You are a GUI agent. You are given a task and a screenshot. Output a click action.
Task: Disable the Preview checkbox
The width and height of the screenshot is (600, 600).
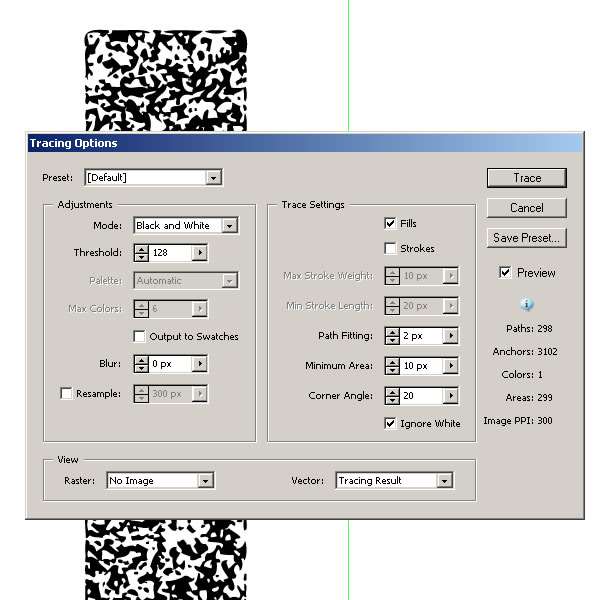coord(505,272)
